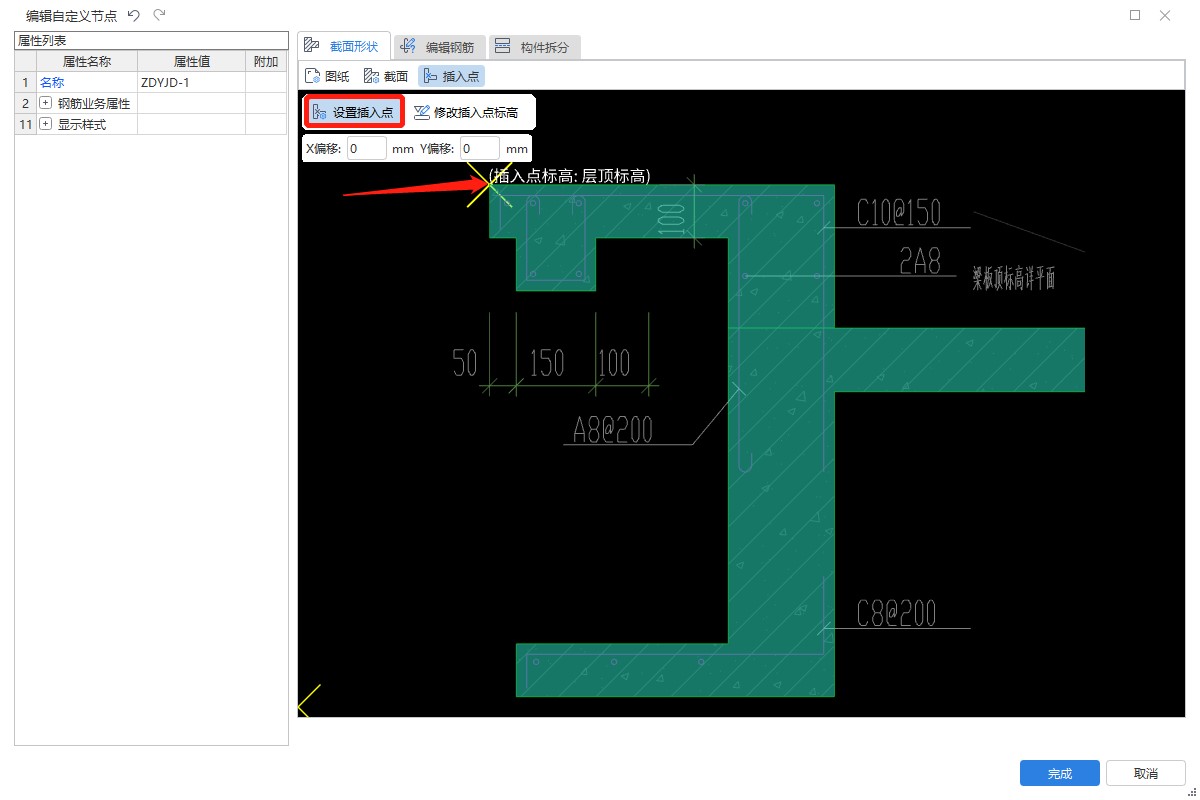Click the 附加 column header
The height and width of the screenshot is (800, 1200).
click(x=266, y=61)
